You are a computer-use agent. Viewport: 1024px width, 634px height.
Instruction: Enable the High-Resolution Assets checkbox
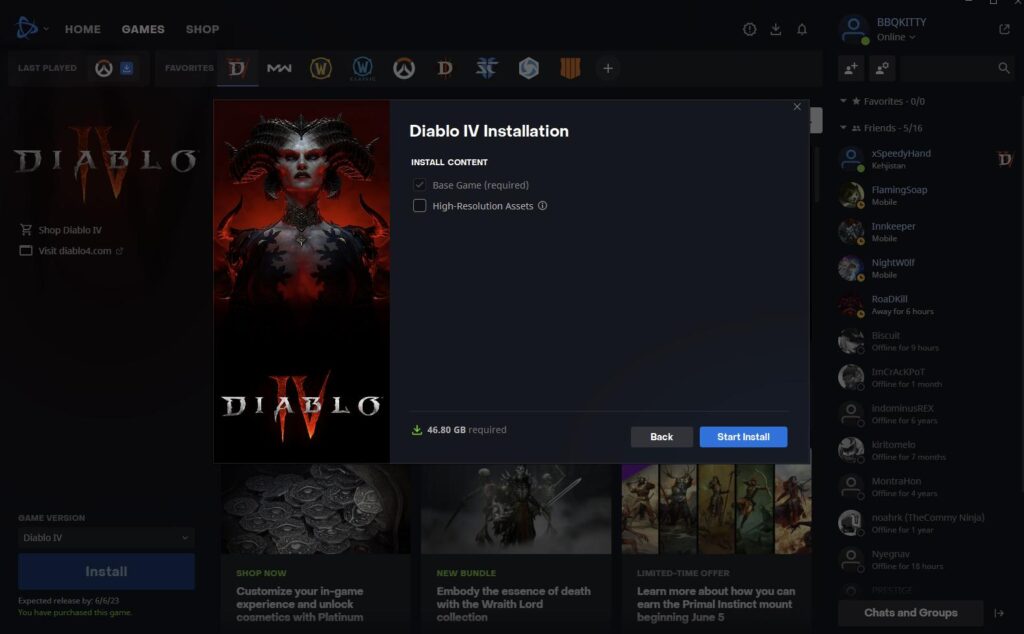419,206
